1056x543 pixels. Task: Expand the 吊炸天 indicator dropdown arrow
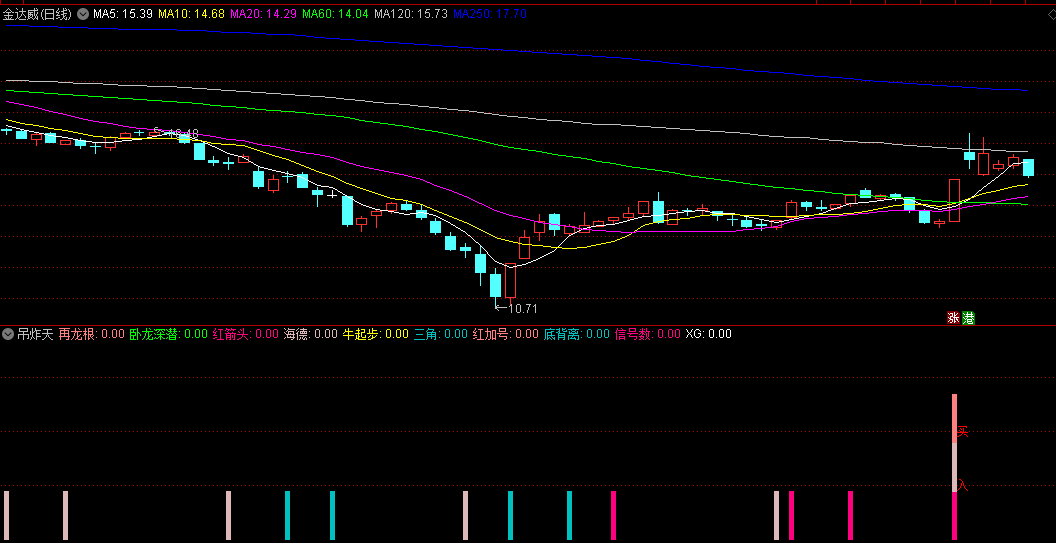pos(9,333)
